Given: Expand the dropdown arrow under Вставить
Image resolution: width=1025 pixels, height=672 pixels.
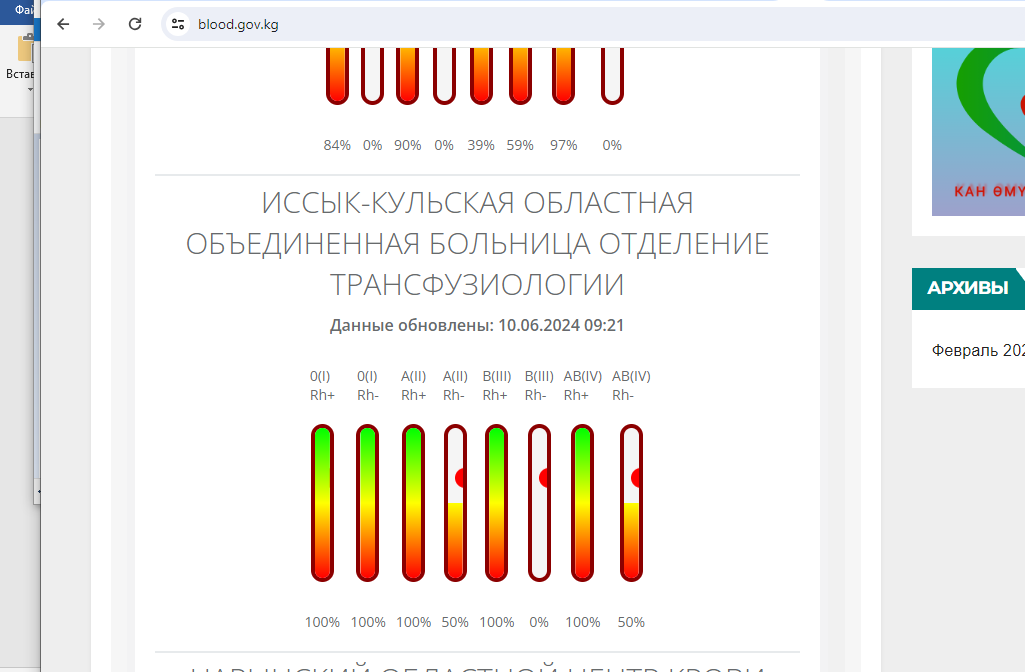Looking at the screenshot, I should coord(29,90).
